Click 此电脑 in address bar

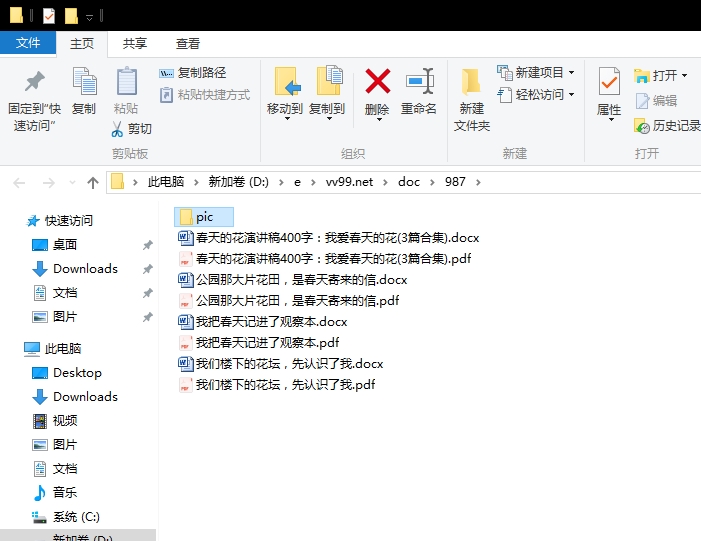165,182
